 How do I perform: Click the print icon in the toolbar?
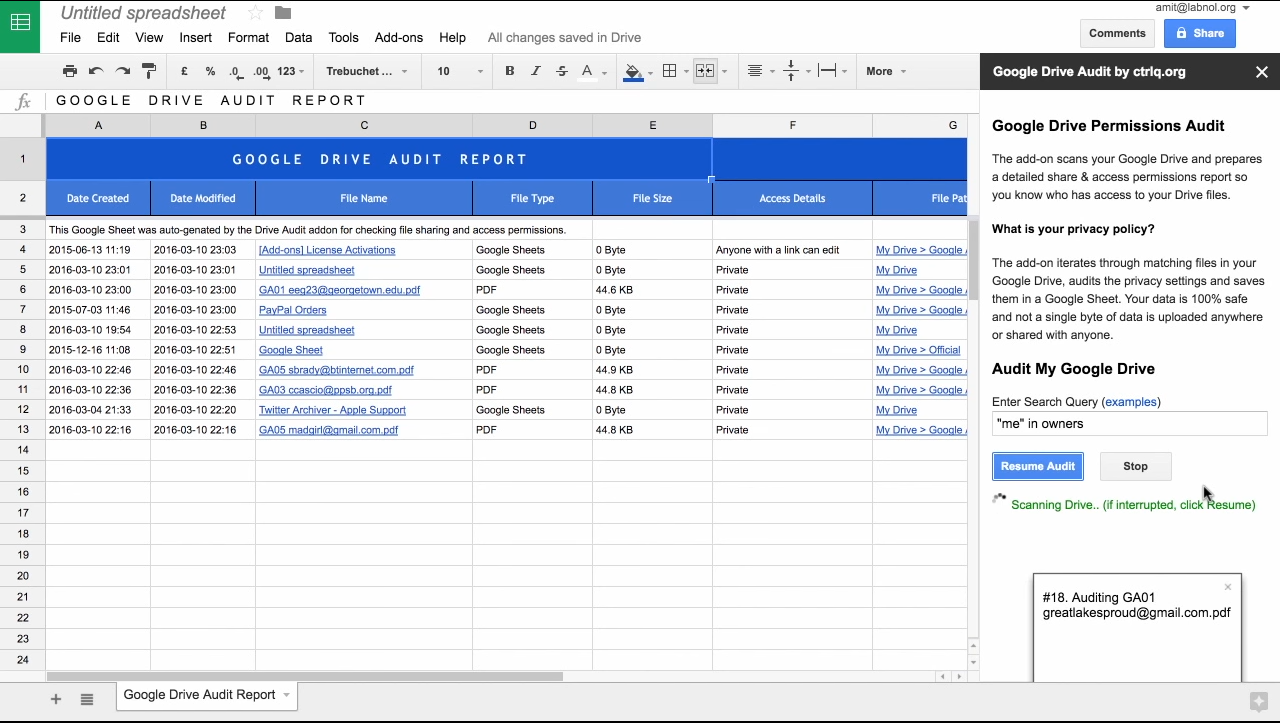click(x=70, y=71)
